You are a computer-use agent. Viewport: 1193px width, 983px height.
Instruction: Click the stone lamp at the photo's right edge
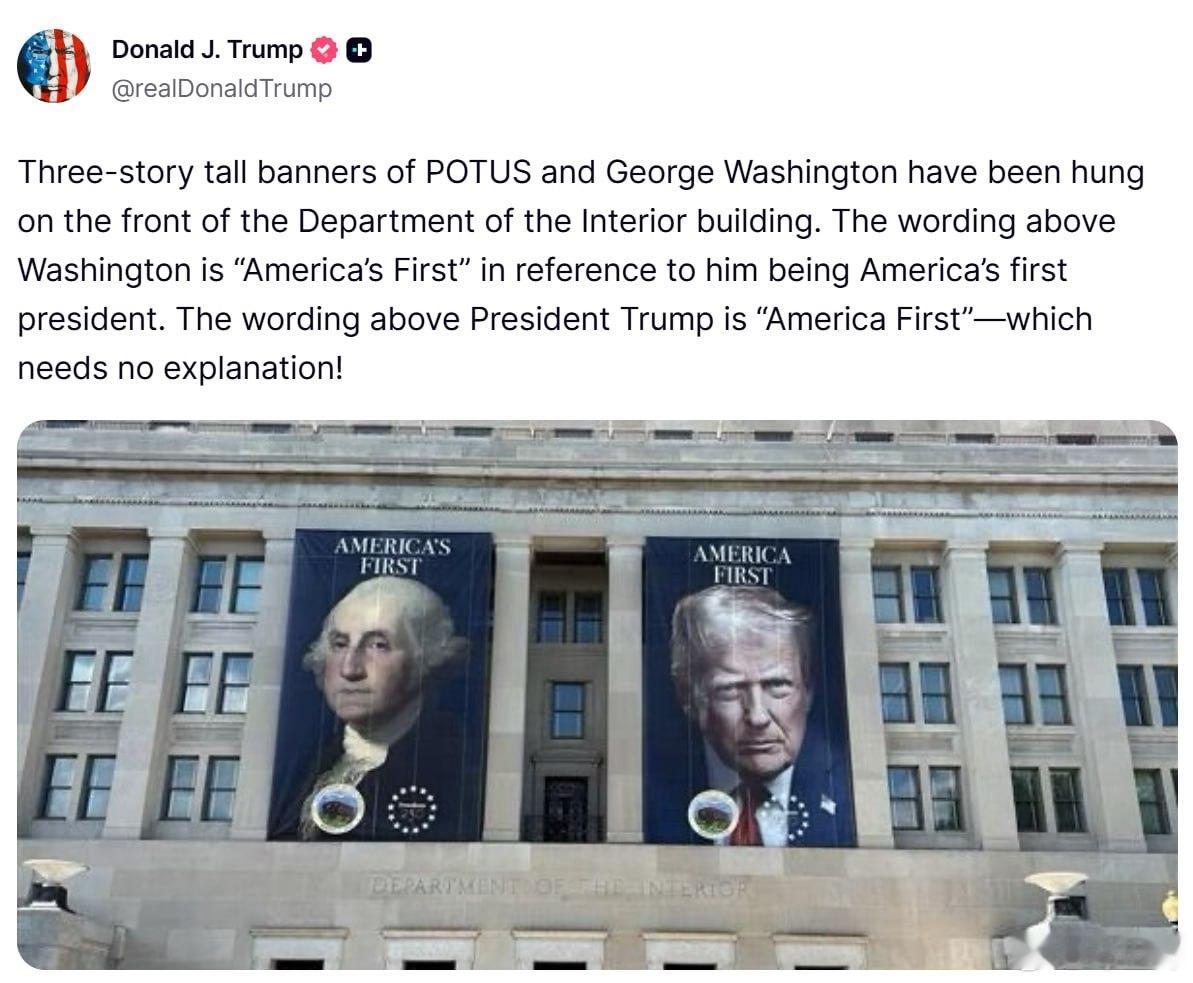coord(1056,893)
